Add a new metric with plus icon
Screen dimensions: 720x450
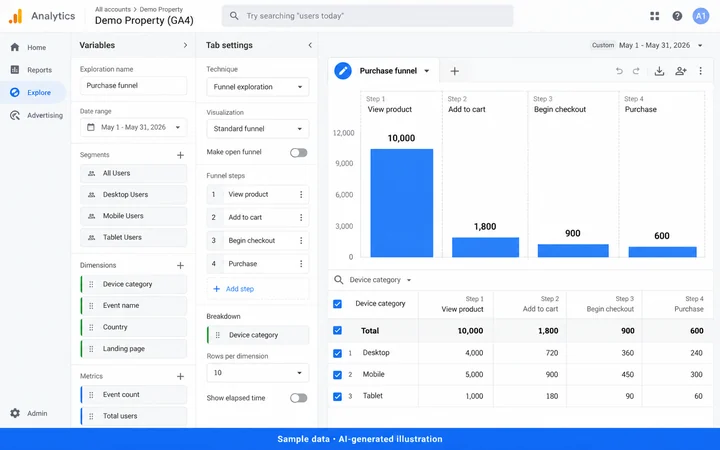coord(180,377)
